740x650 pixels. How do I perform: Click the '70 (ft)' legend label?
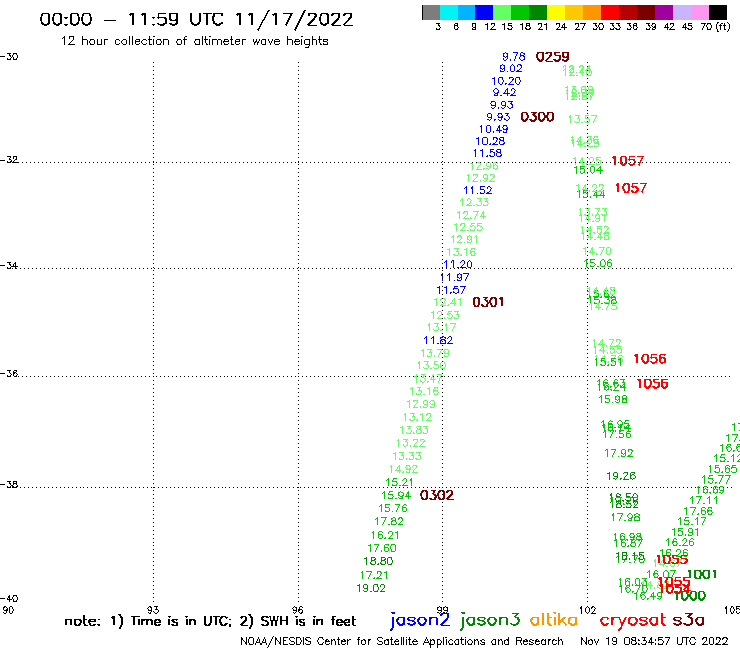(x=715, y=26)
